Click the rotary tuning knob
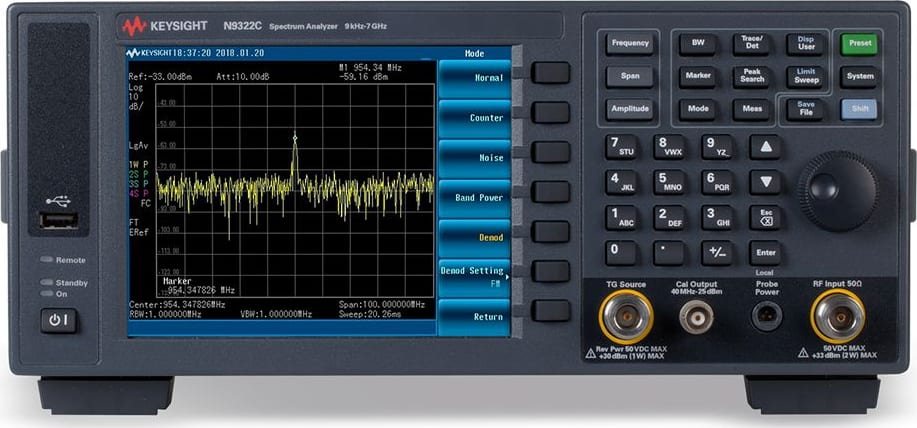Viewport: 917px width, 428px height. (837, 190)
